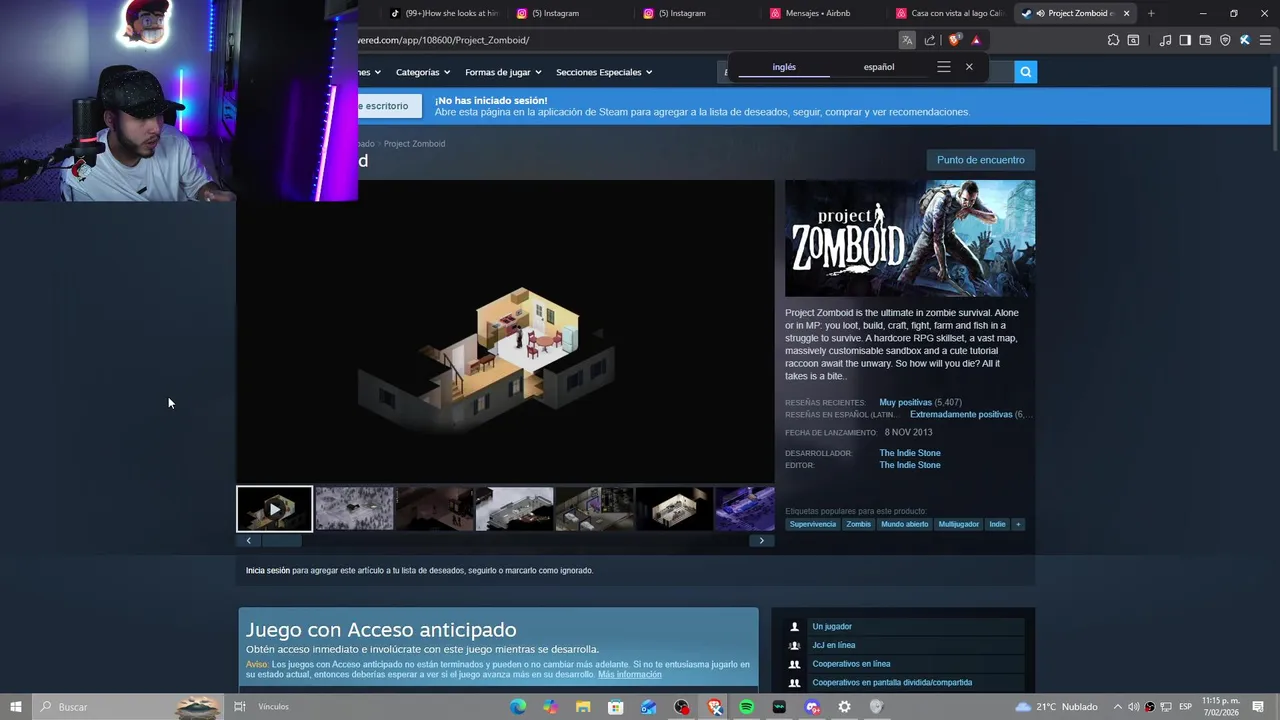Select inglés tab in translate popup

[784, 67]
